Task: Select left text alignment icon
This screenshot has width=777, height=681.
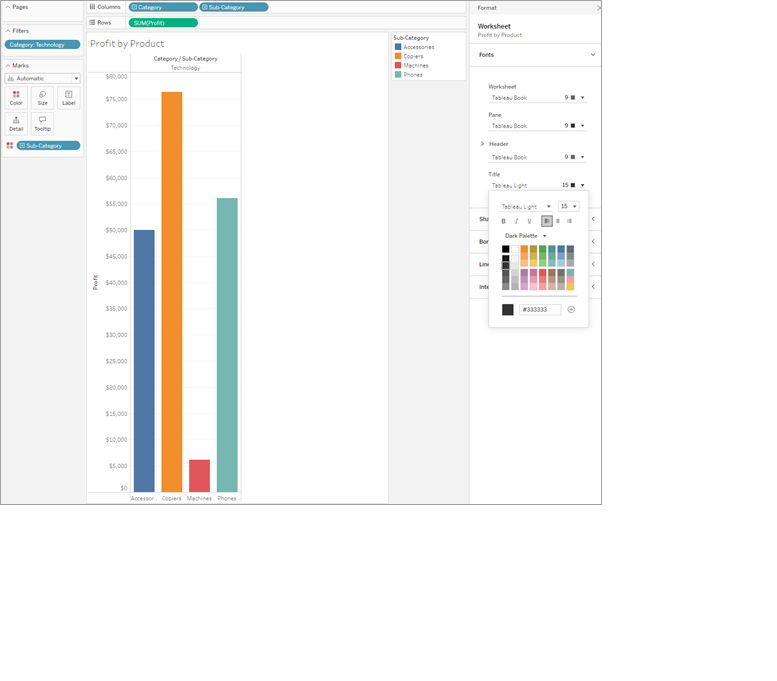Action: point(547,221)
